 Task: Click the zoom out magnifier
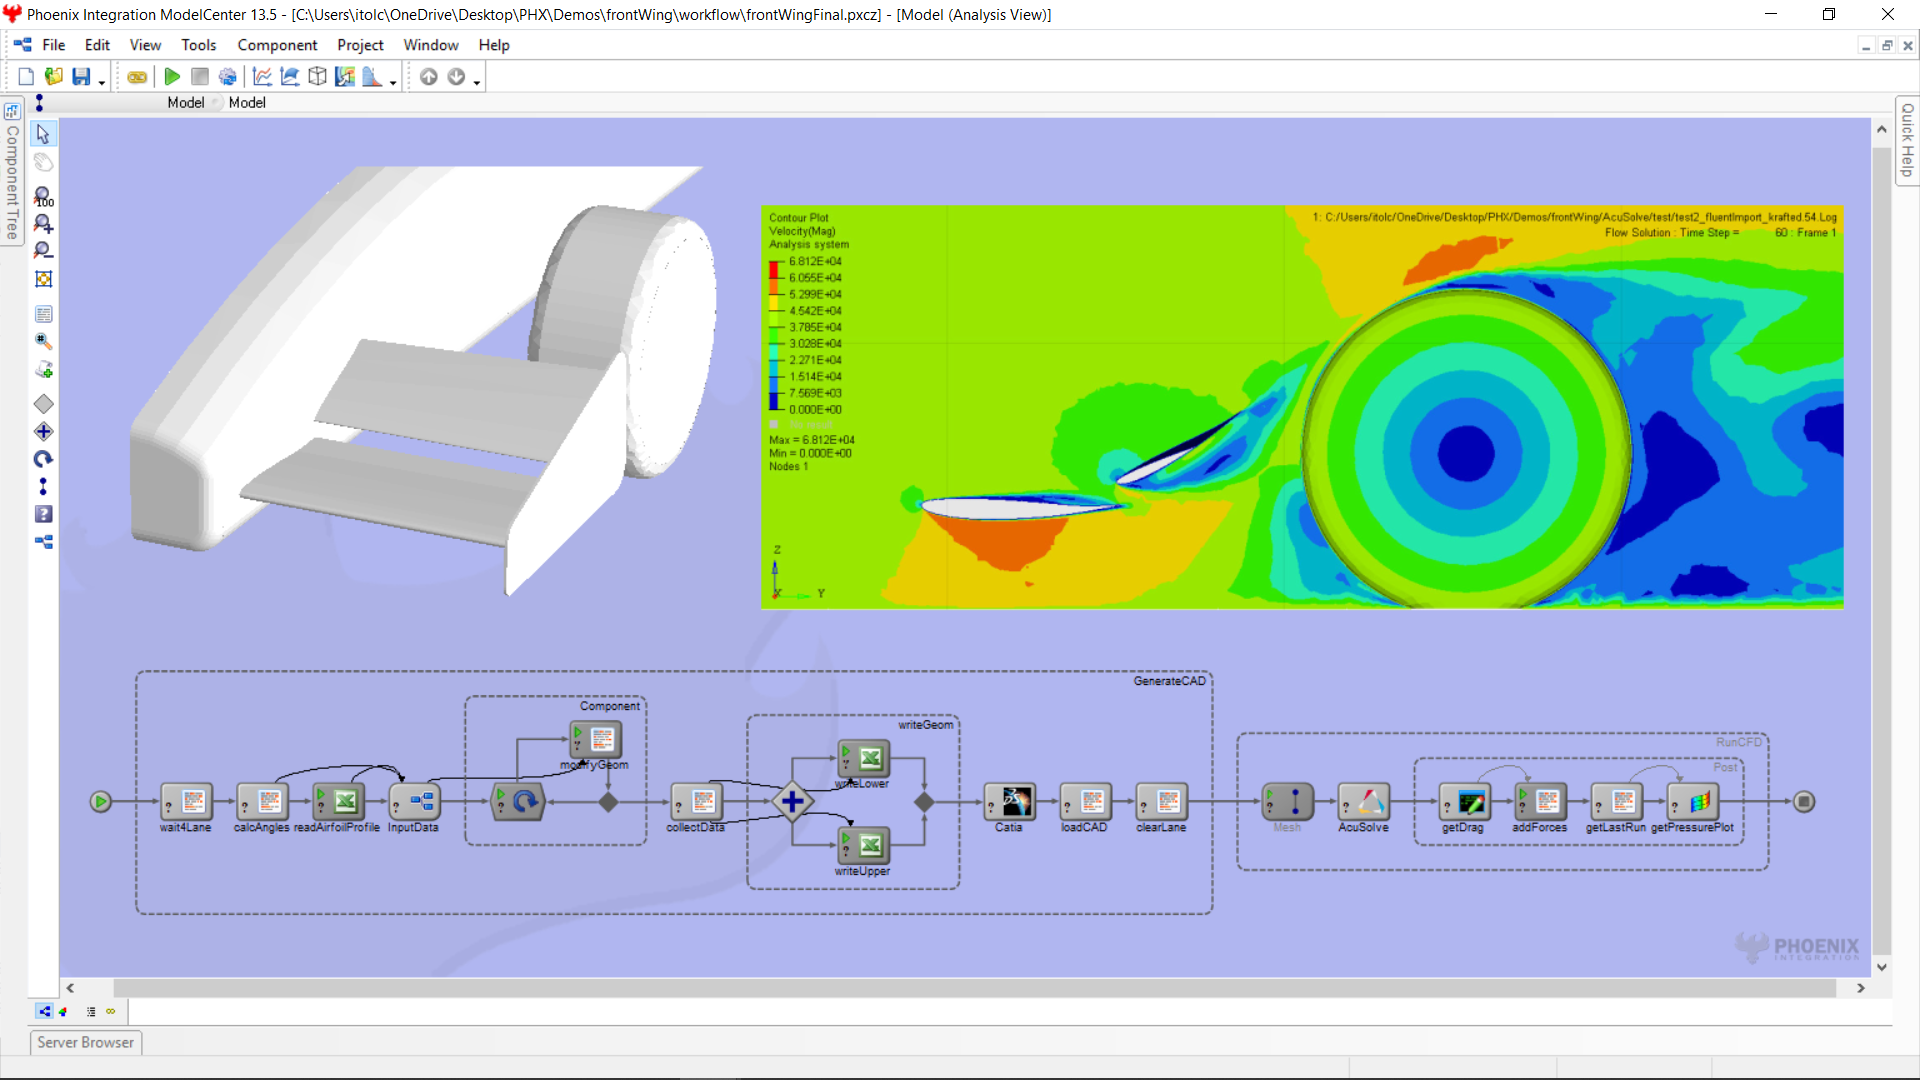tap(43, 250)
